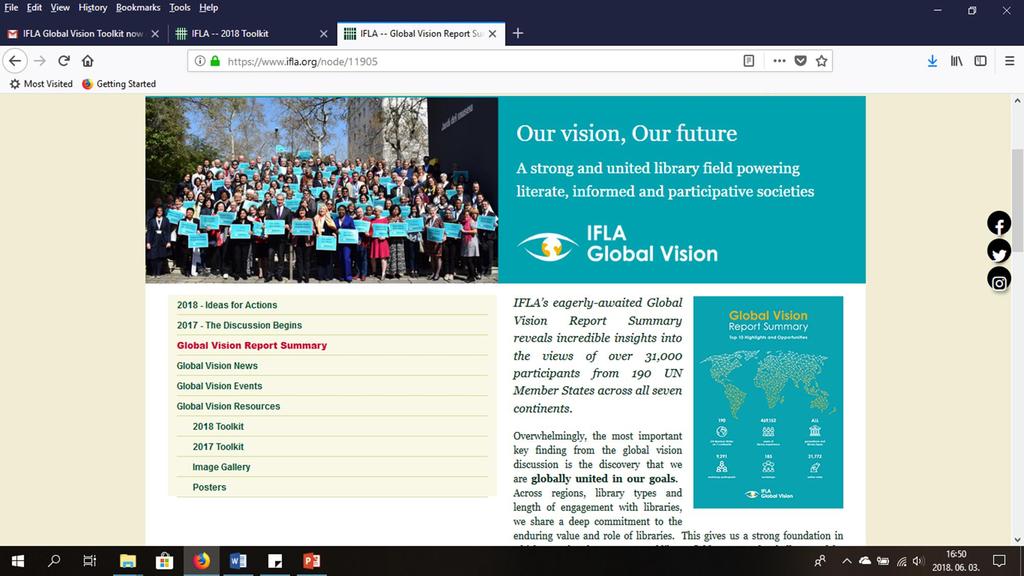Open IFLA Facebook page icon
This screenshot has height=576, width=1024.
click(999, 223)
